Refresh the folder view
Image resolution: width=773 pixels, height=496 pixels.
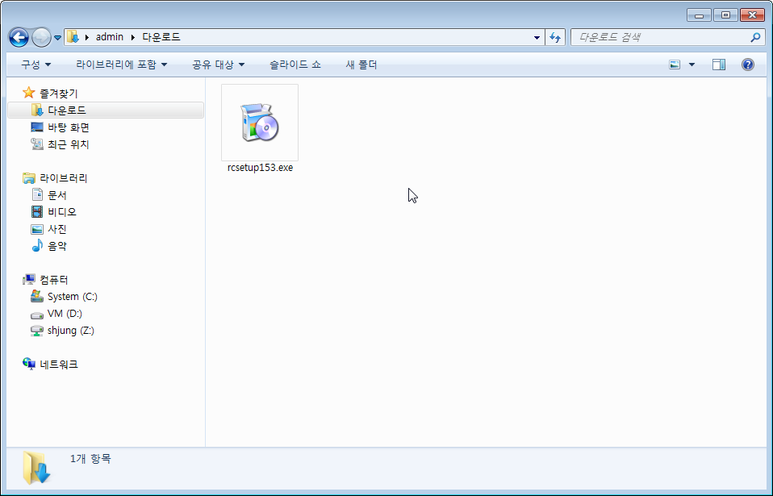click(555, 37)
